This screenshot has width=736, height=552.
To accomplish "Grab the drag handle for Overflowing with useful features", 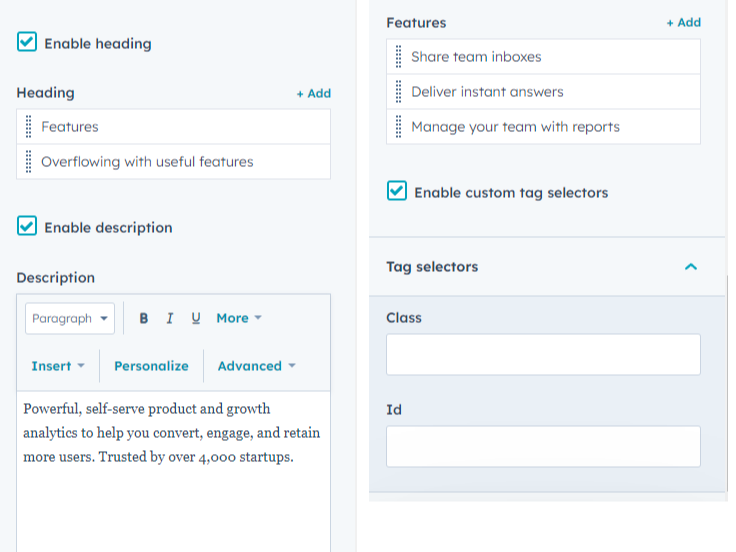I will click(29, 162).
